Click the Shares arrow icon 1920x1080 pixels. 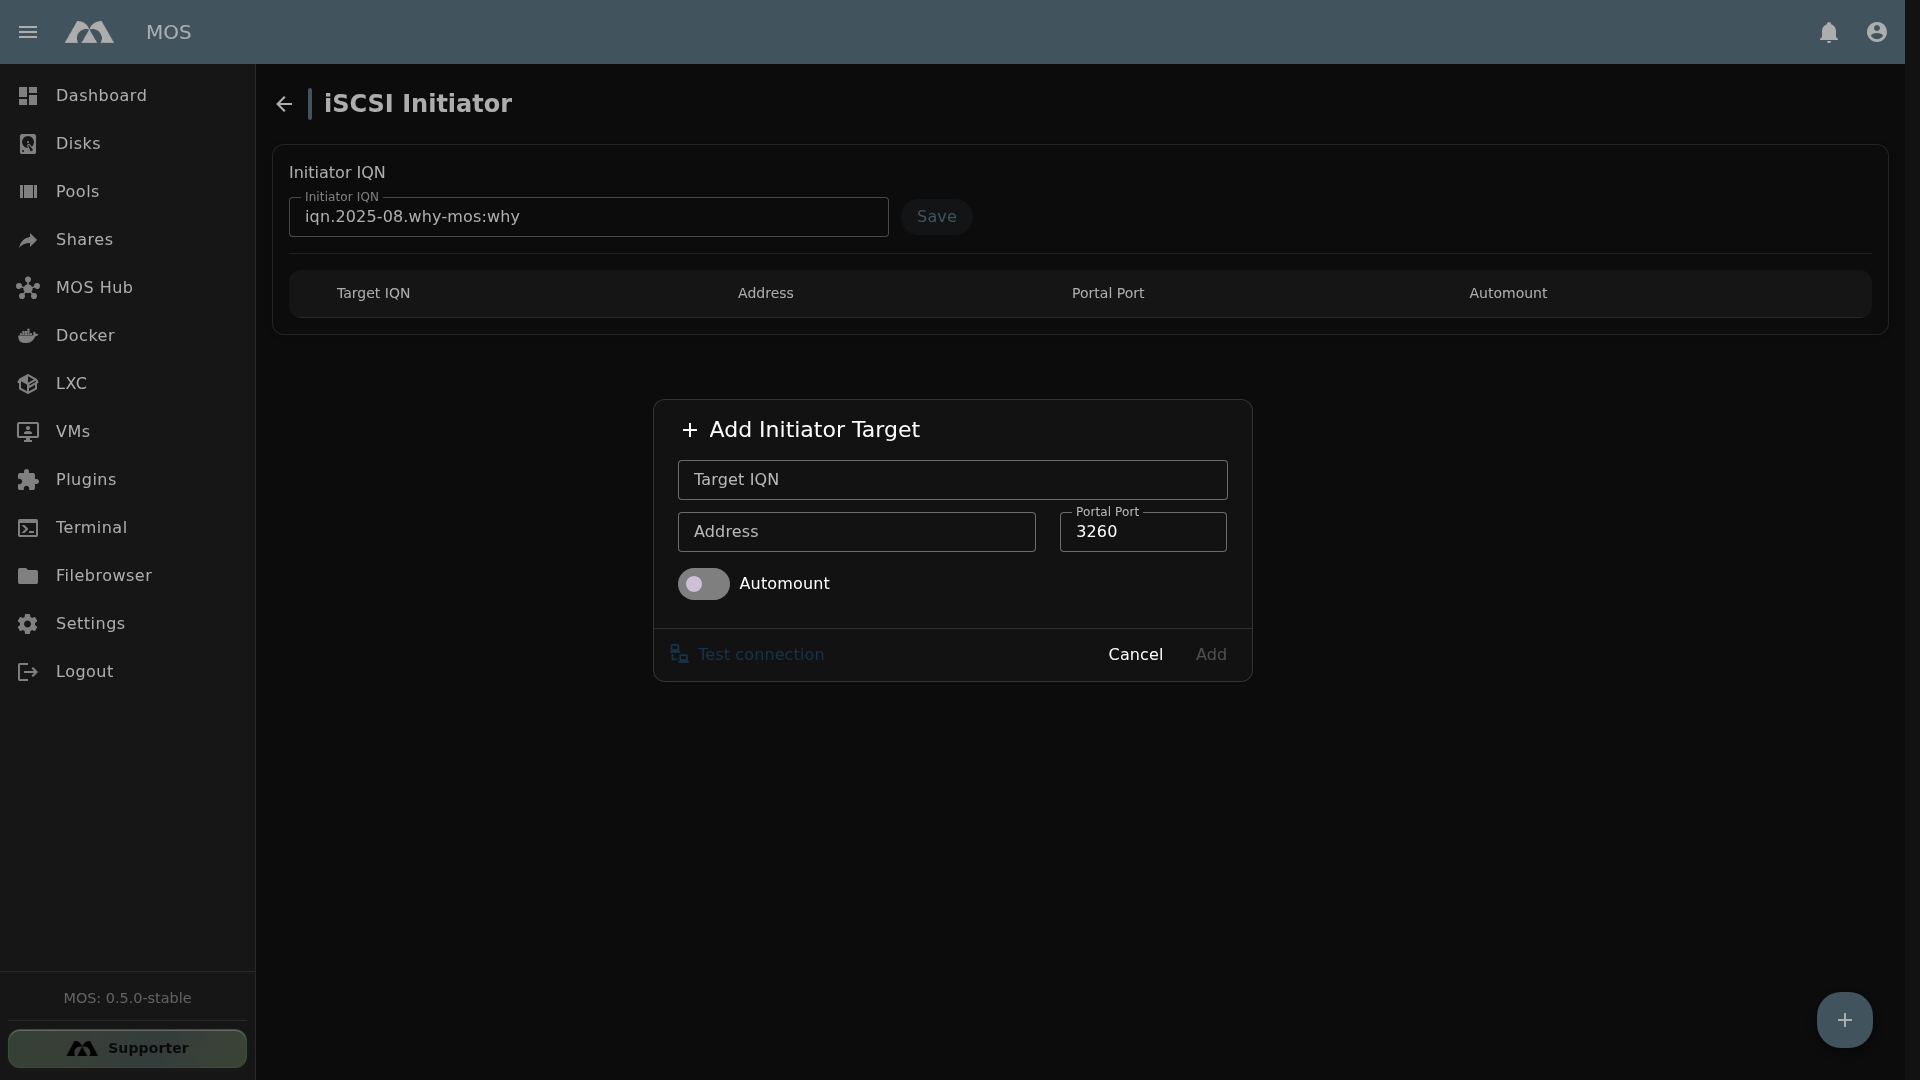28,240
